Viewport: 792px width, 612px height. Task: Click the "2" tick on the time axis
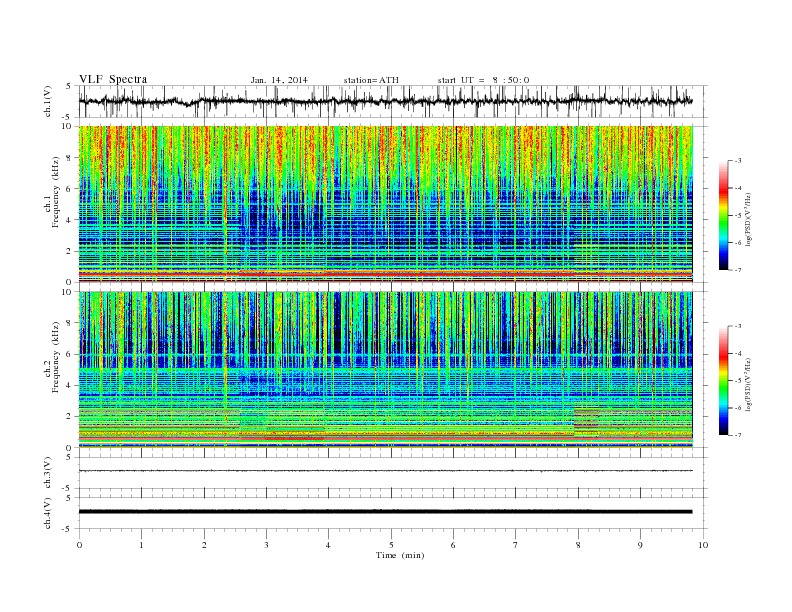[x=204, y=545]
